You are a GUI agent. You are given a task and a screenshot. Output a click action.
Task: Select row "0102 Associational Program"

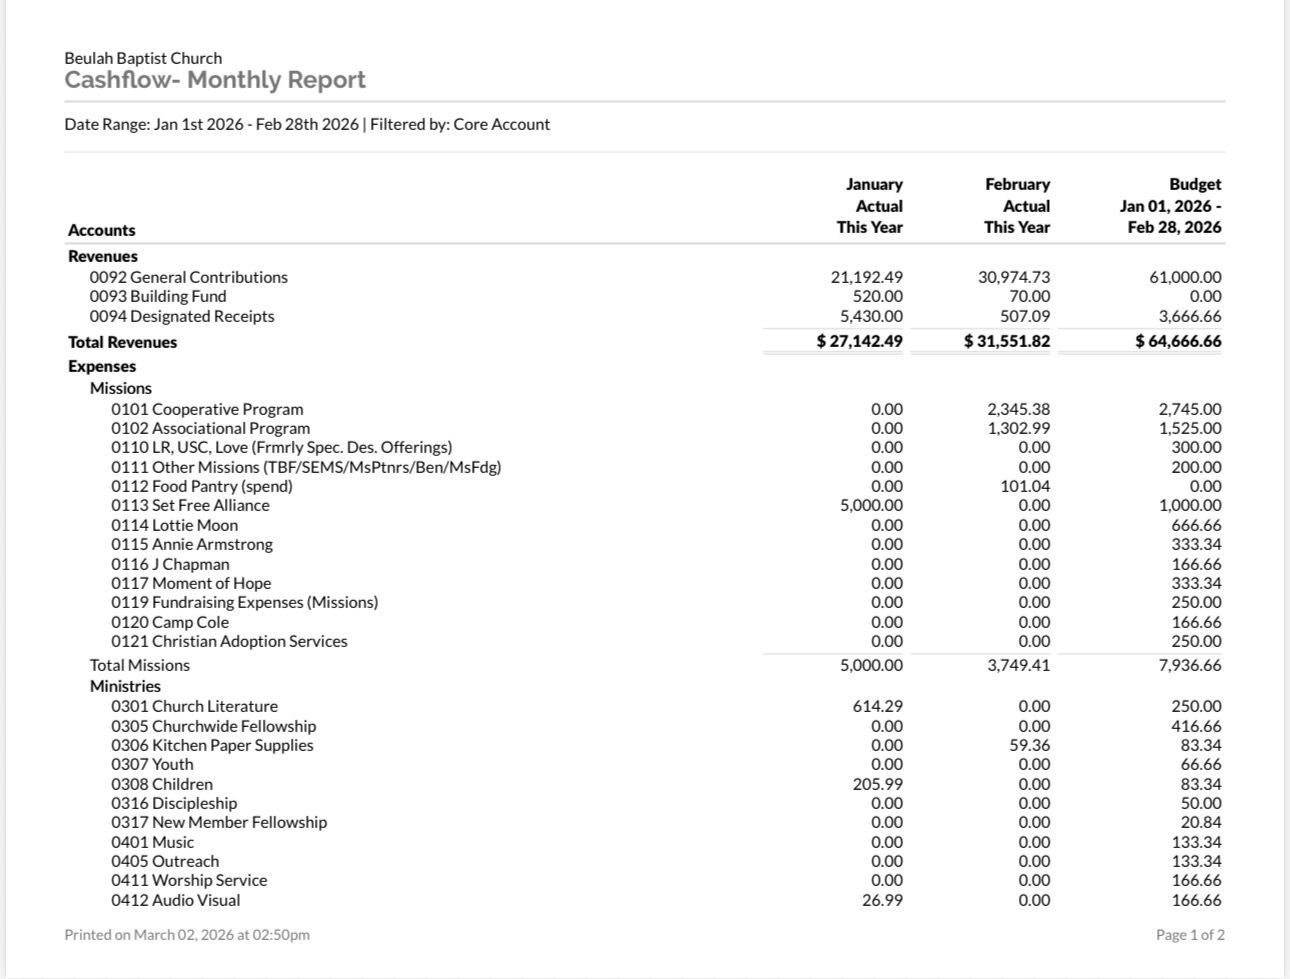tap(645, 428)
